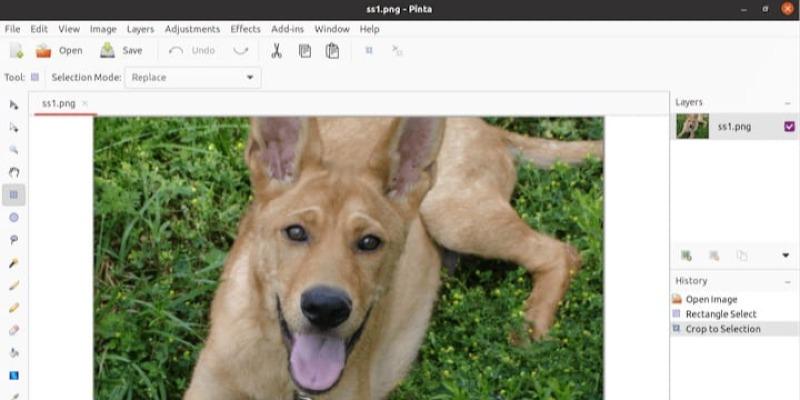
Task: Click the Open button
Action: [59, 51]
